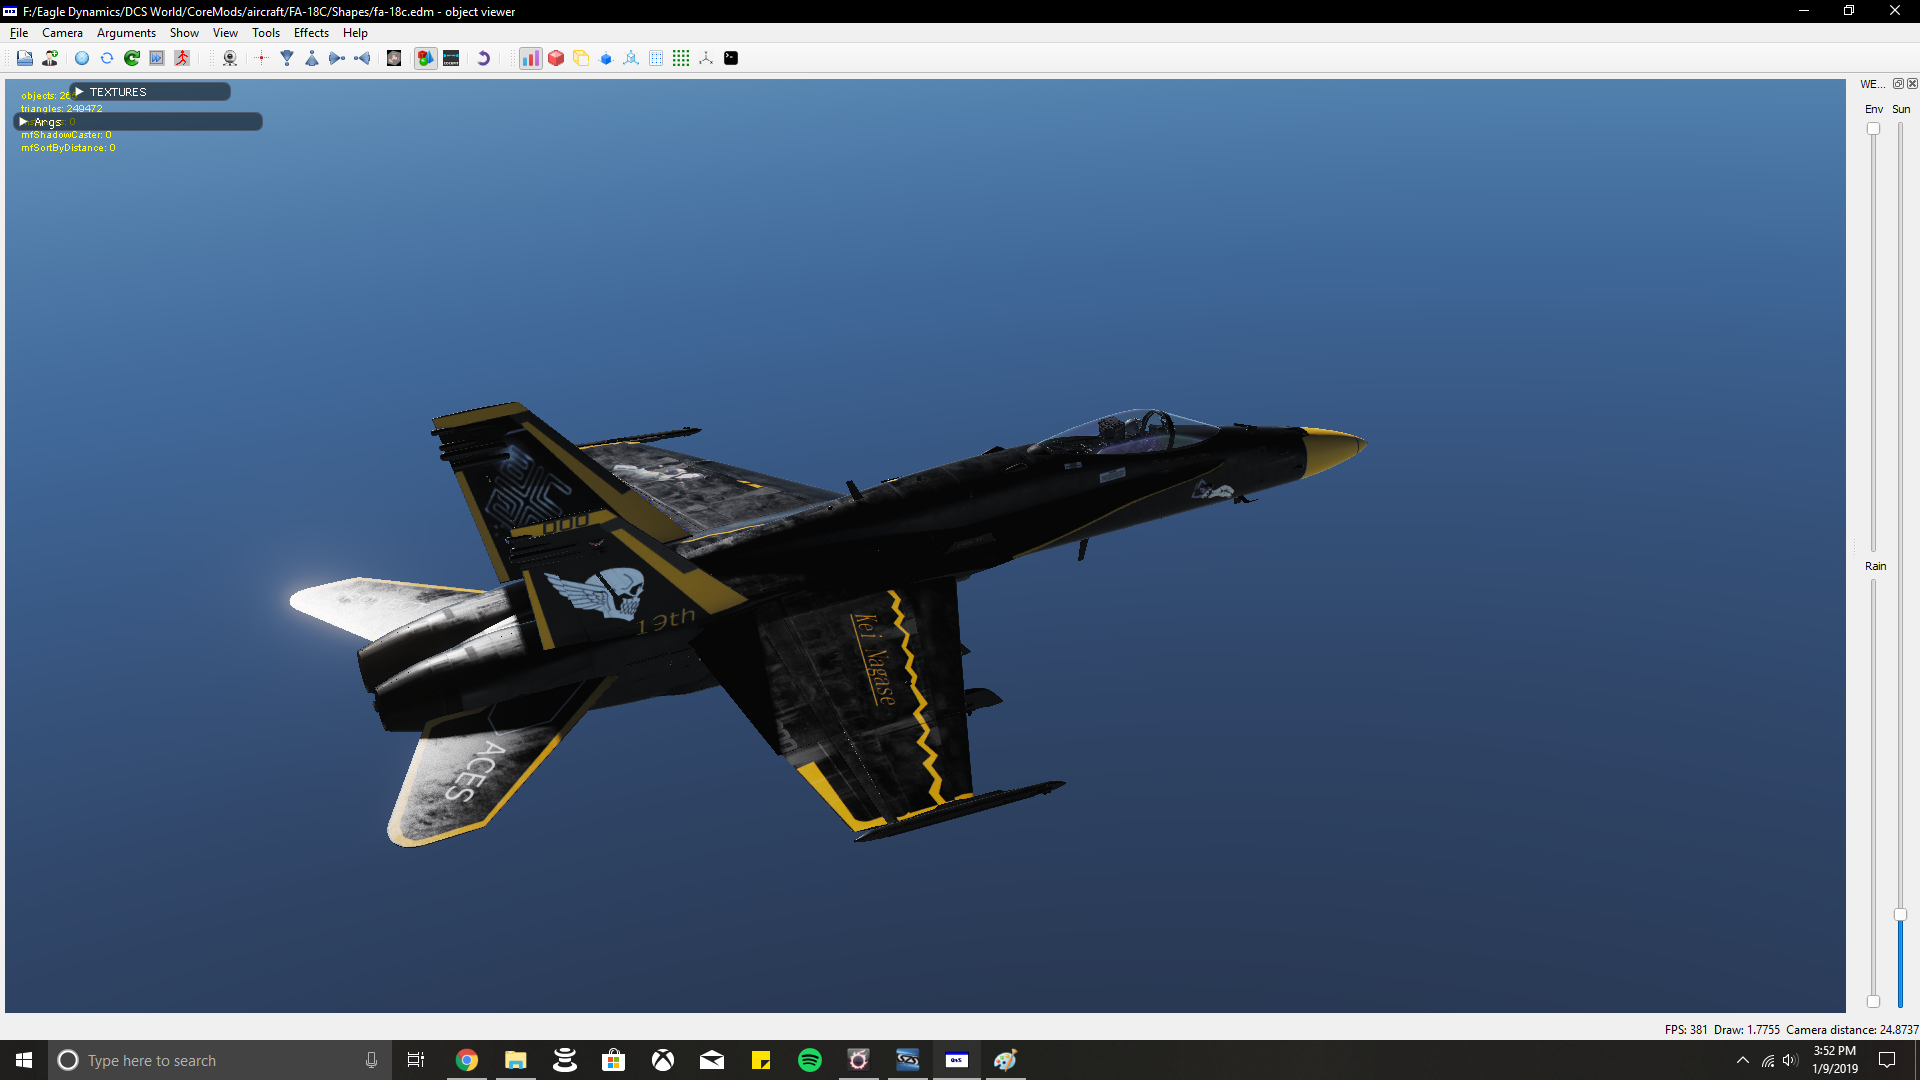Viewport: 1920px width, 1080px height.
Task: Click the purple undo arrow icon
Action: click(483, 58)
